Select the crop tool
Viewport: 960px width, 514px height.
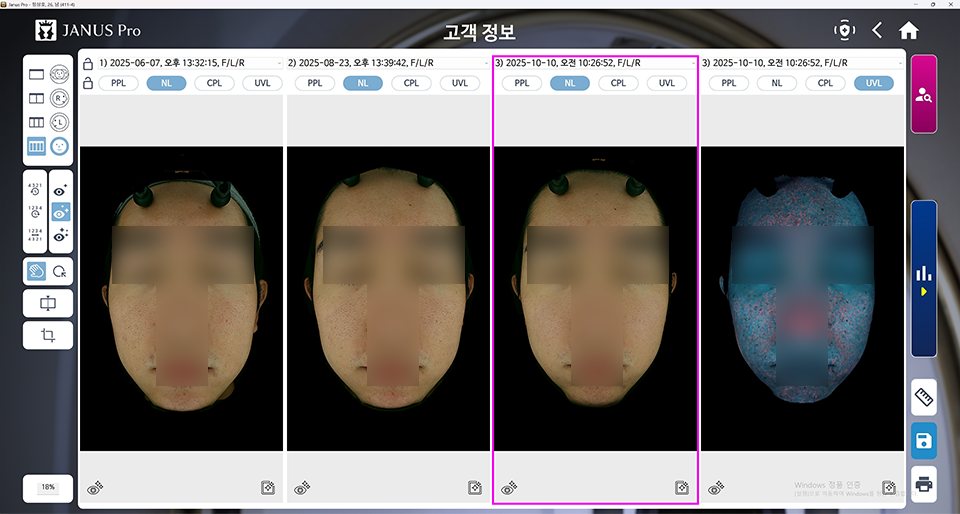(48, 335)
